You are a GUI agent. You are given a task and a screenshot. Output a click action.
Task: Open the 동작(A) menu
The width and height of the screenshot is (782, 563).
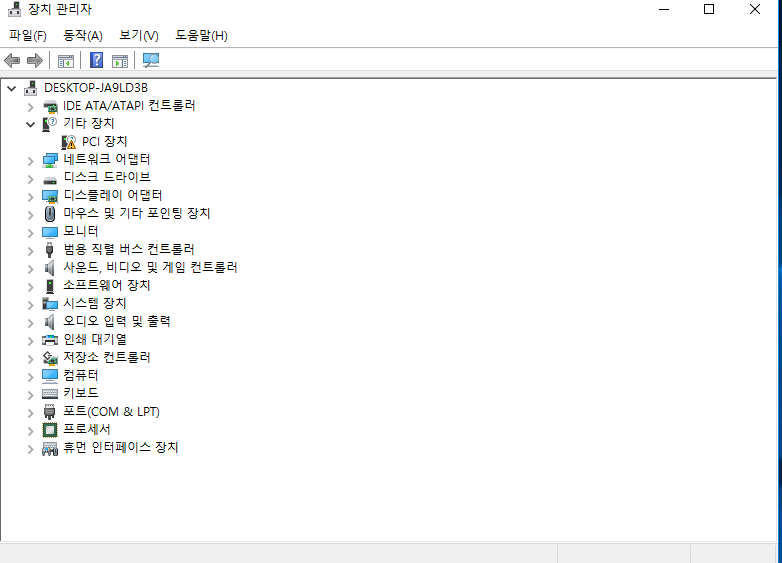[x=82, y=35]
